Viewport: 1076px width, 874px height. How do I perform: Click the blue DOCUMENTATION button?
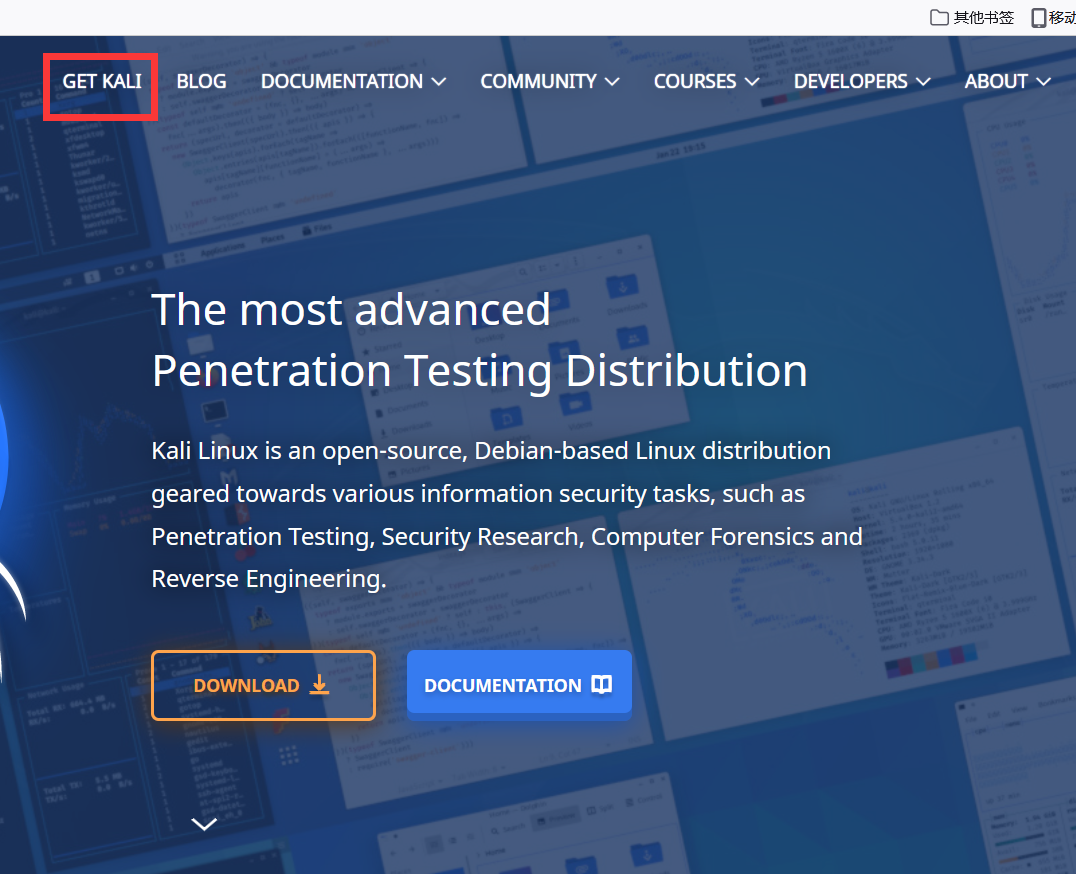tap(519, 685)
